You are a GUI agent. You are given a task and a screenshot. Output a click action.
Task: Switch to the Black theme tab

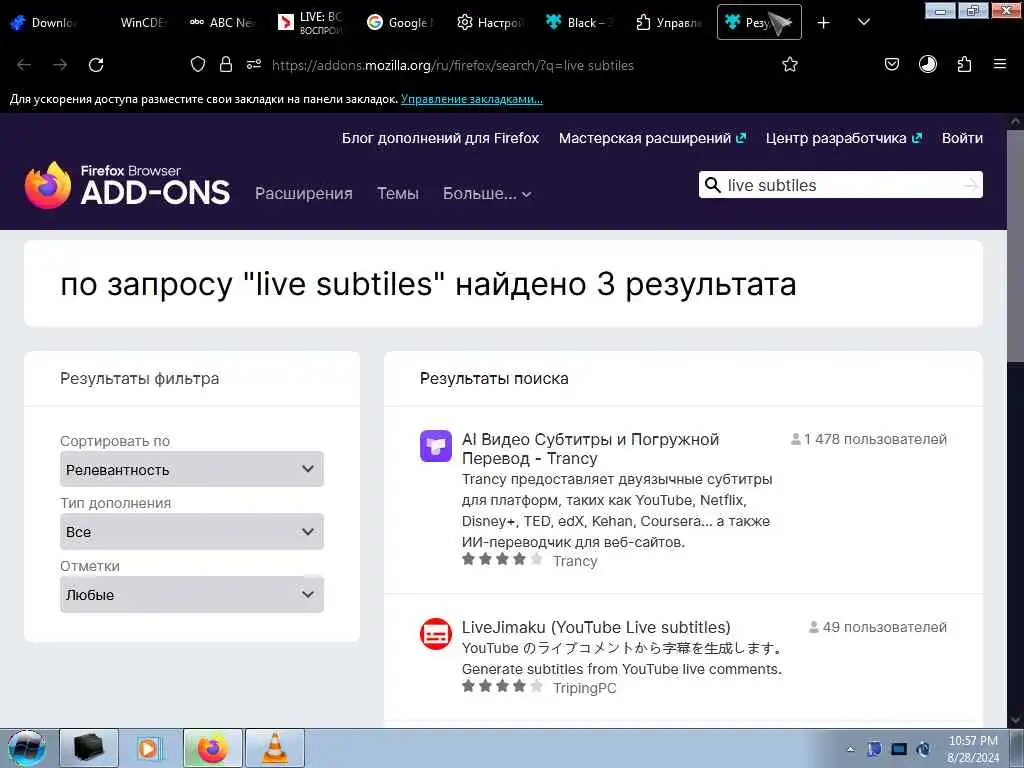(579, 23)
